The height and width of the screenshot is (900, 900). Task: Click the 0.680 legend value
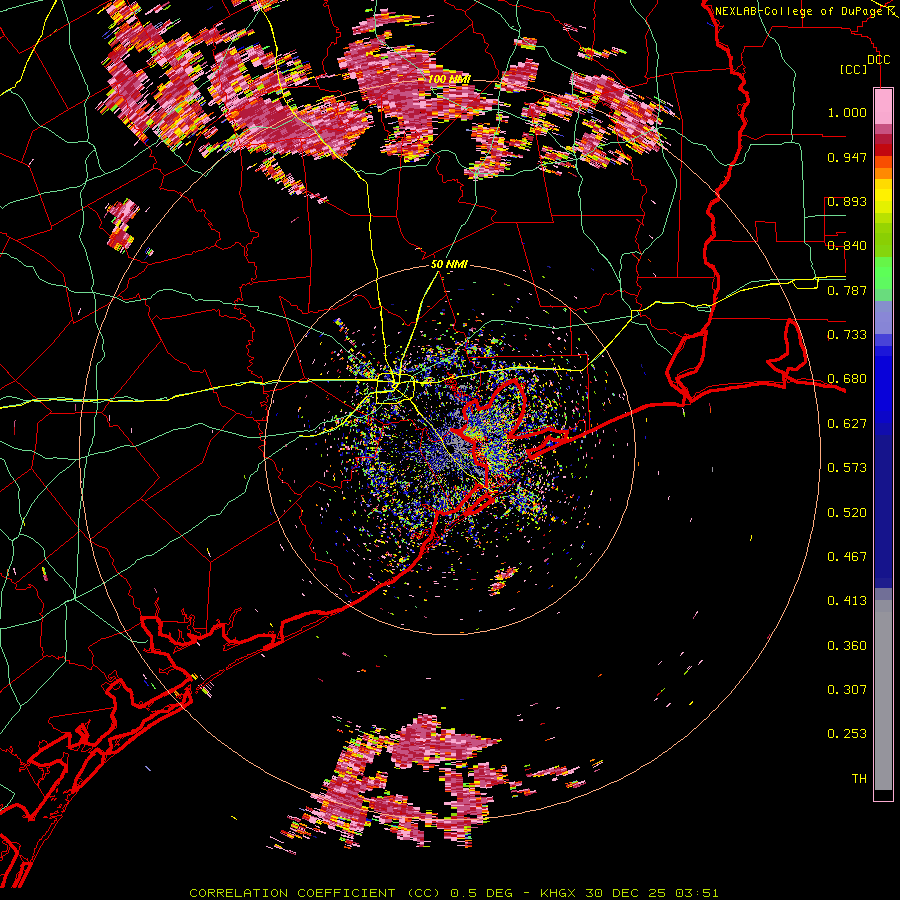point(847,379)
